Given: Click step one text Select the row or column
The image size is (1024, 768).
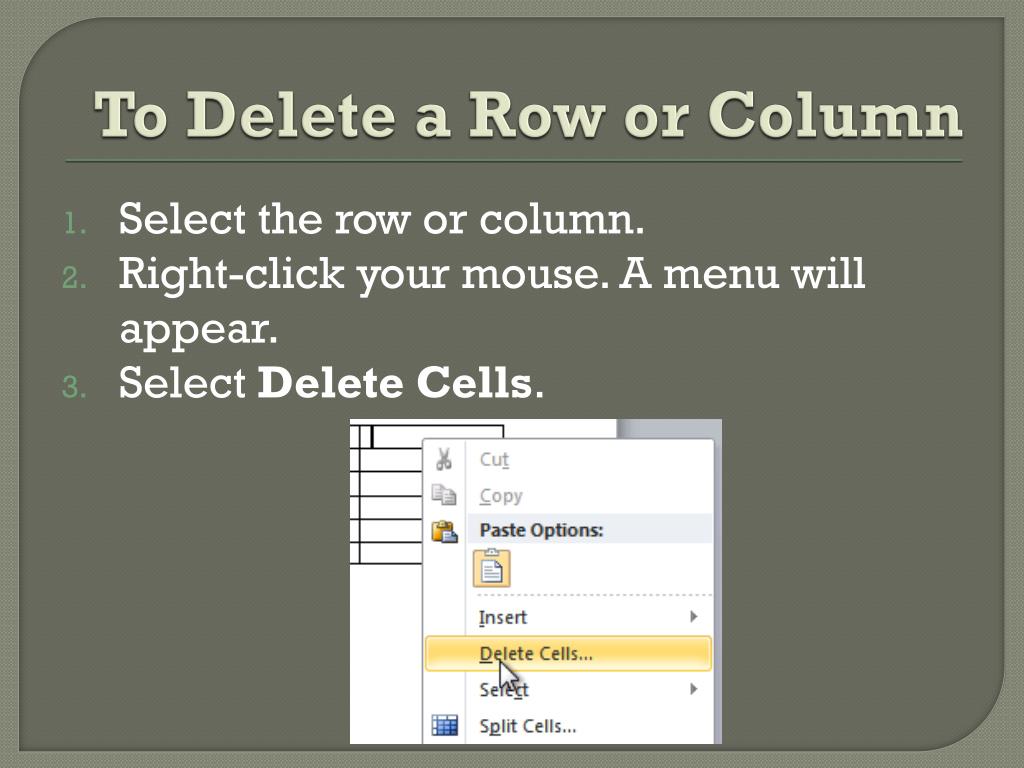Looking at the screenshot, I should point(381,218).
